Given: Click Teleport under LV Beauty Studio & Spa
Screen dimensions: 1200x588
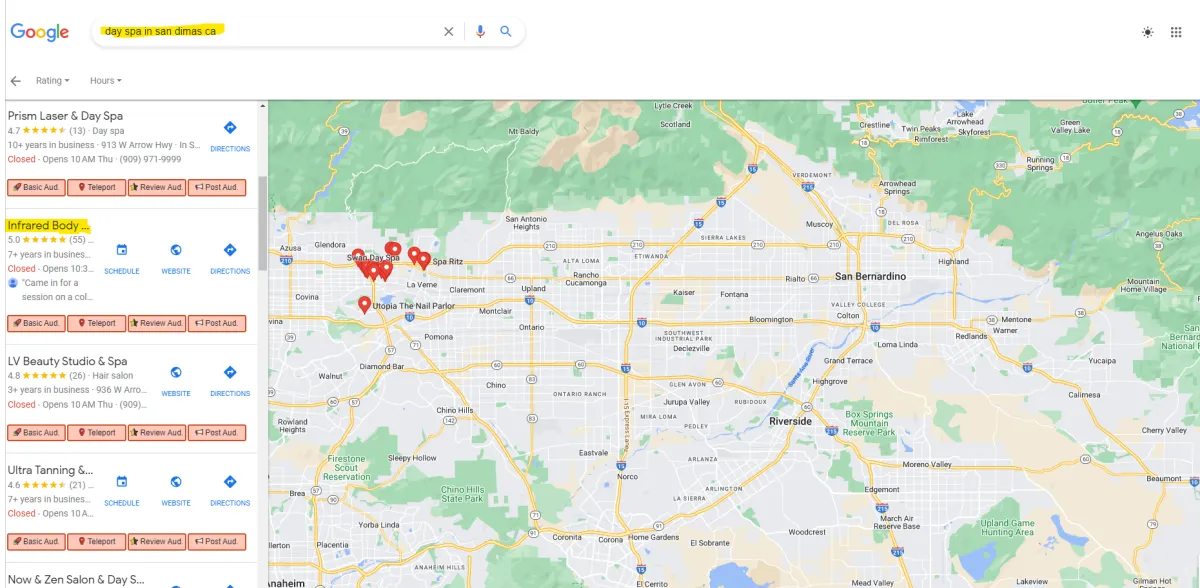Looking at the screenshot, I should coord(97,432).
